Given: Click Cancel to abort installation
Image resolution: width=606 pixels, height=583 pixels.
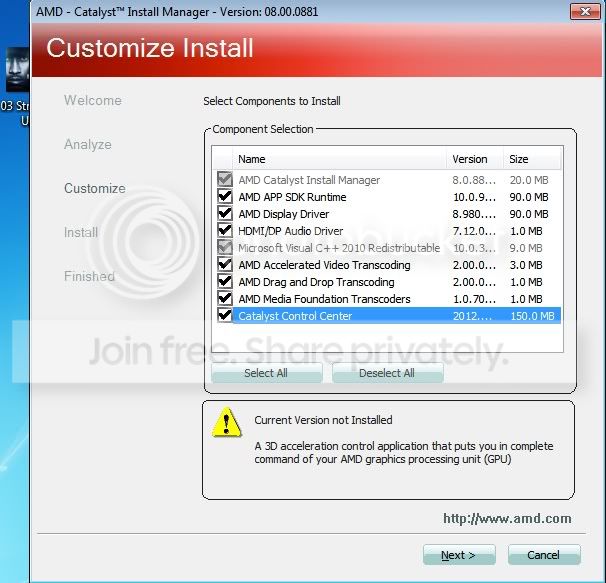Looking at the screenshot, I should pos(544,555).
